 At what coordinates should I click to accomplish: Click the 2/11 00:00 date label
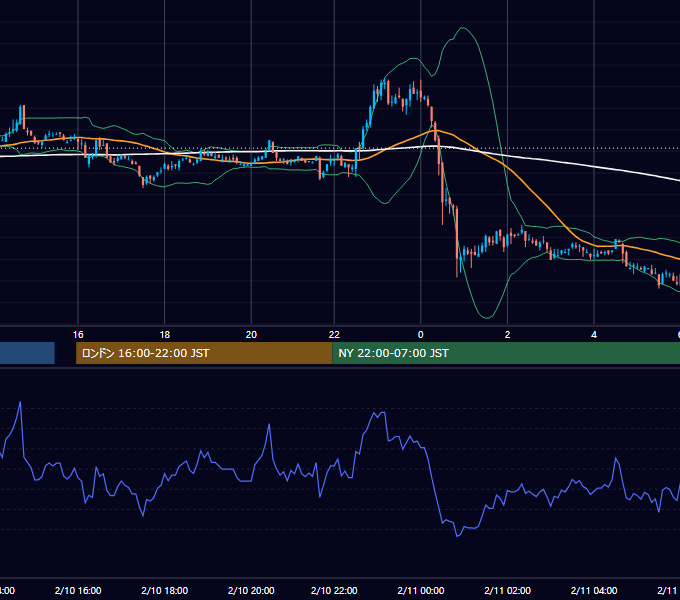421,590
